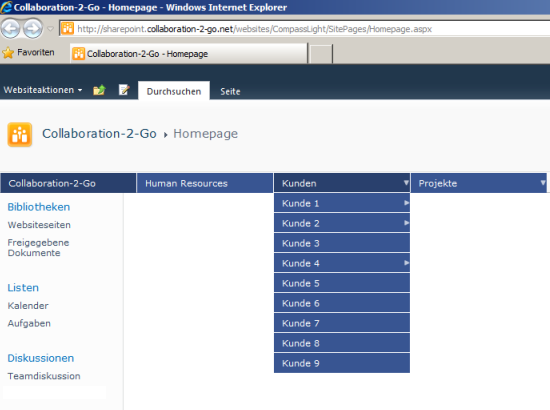The height and width of the screenshot is (410, 550).
Task: Open the Kunden navigation menu
Action: click(x=342, y=183)
